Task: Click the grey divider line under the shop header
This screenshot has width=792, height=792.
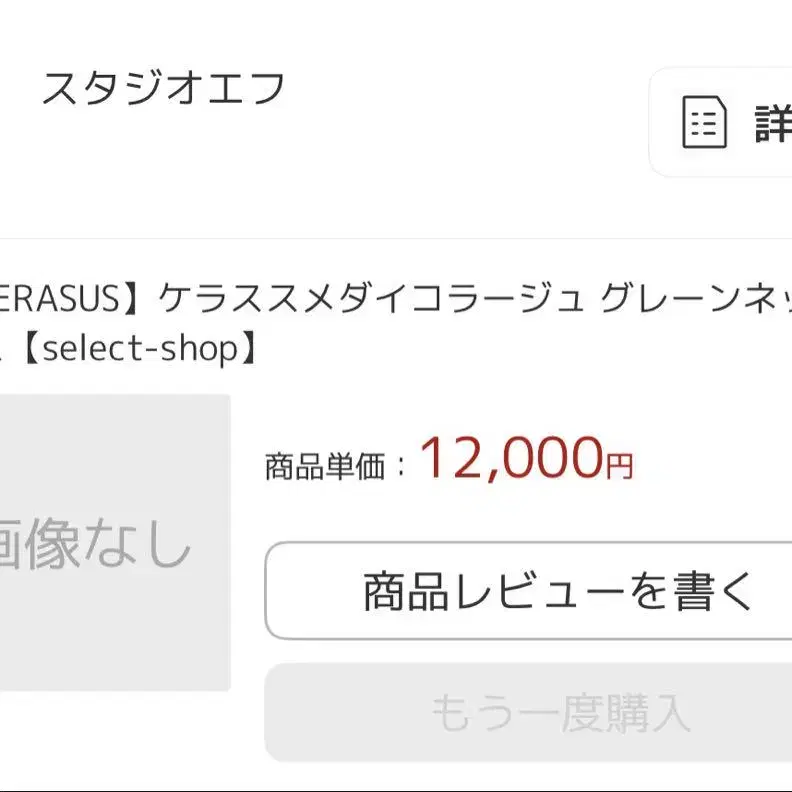Action: pos(396,238)
